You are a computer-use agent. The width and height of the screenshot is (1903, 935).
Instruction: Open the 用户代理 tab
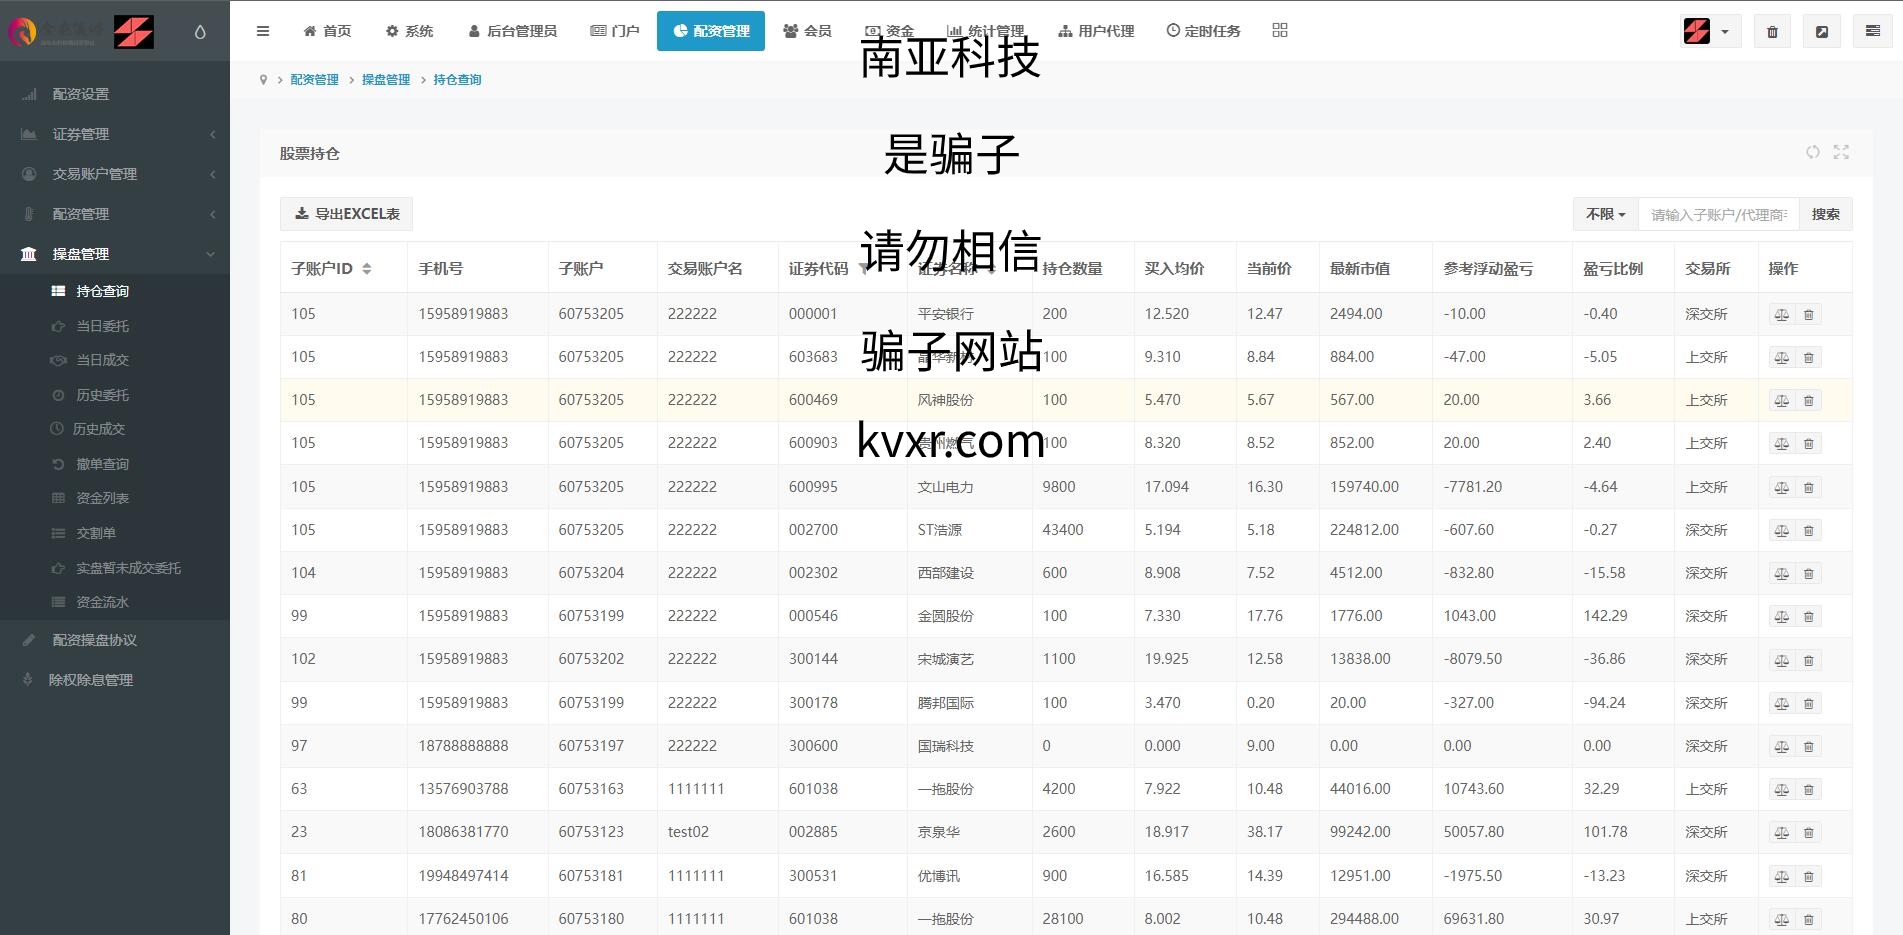(x=1096, y=31)
